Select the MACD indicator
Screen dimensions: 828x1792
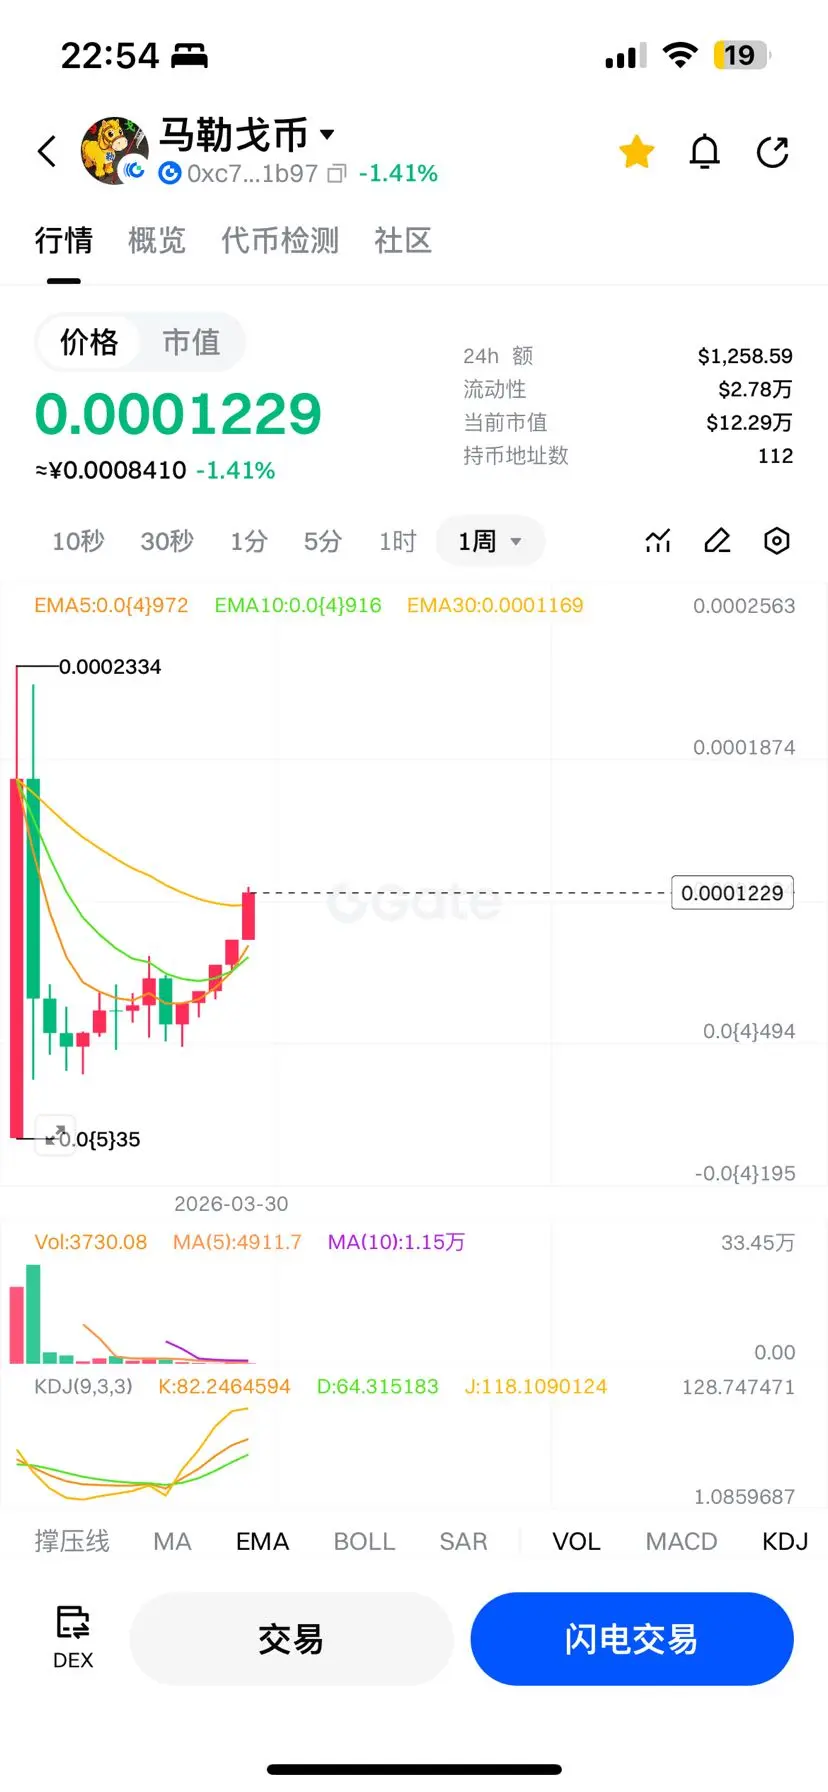click(x=681, y=1541)
